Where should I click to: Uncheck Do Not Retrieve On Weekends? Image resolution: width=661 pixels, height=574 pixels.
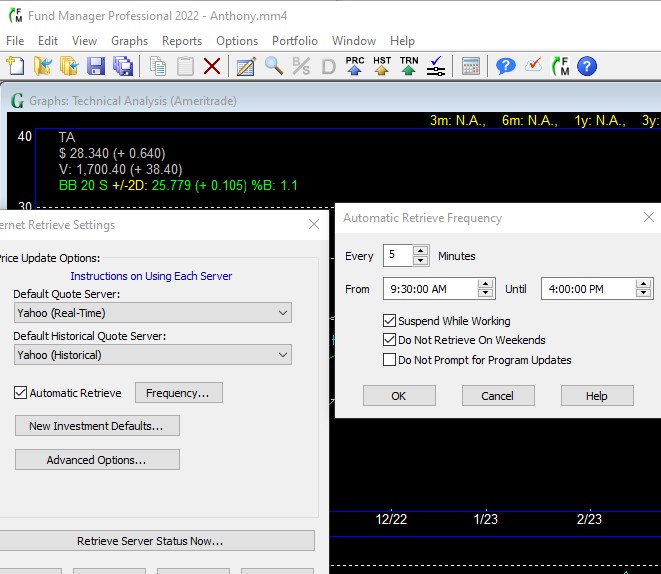pyautogui.click(x=390, y=340)
